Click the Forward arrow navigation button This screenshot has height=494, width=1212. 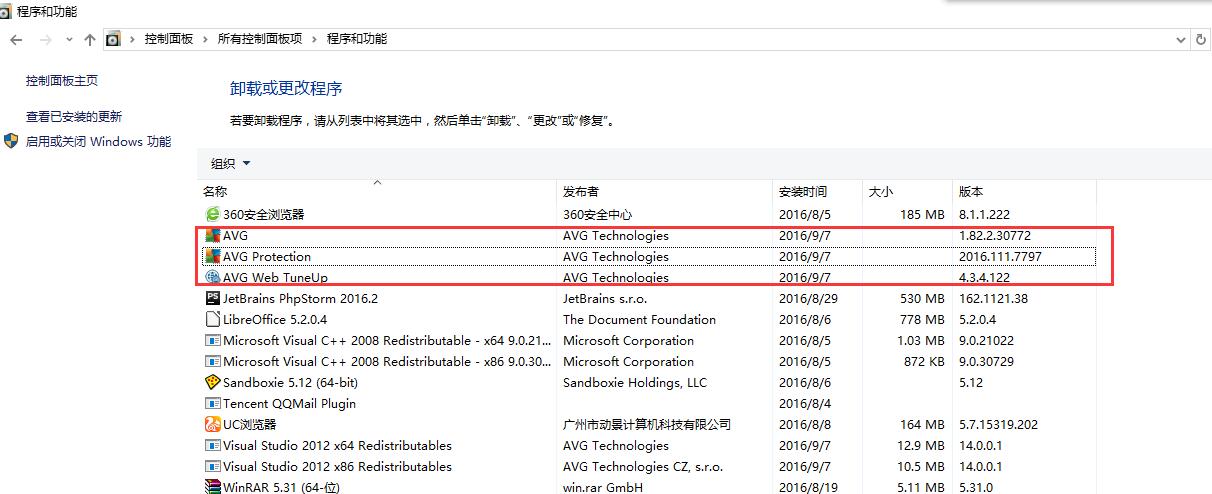point(45,39)
